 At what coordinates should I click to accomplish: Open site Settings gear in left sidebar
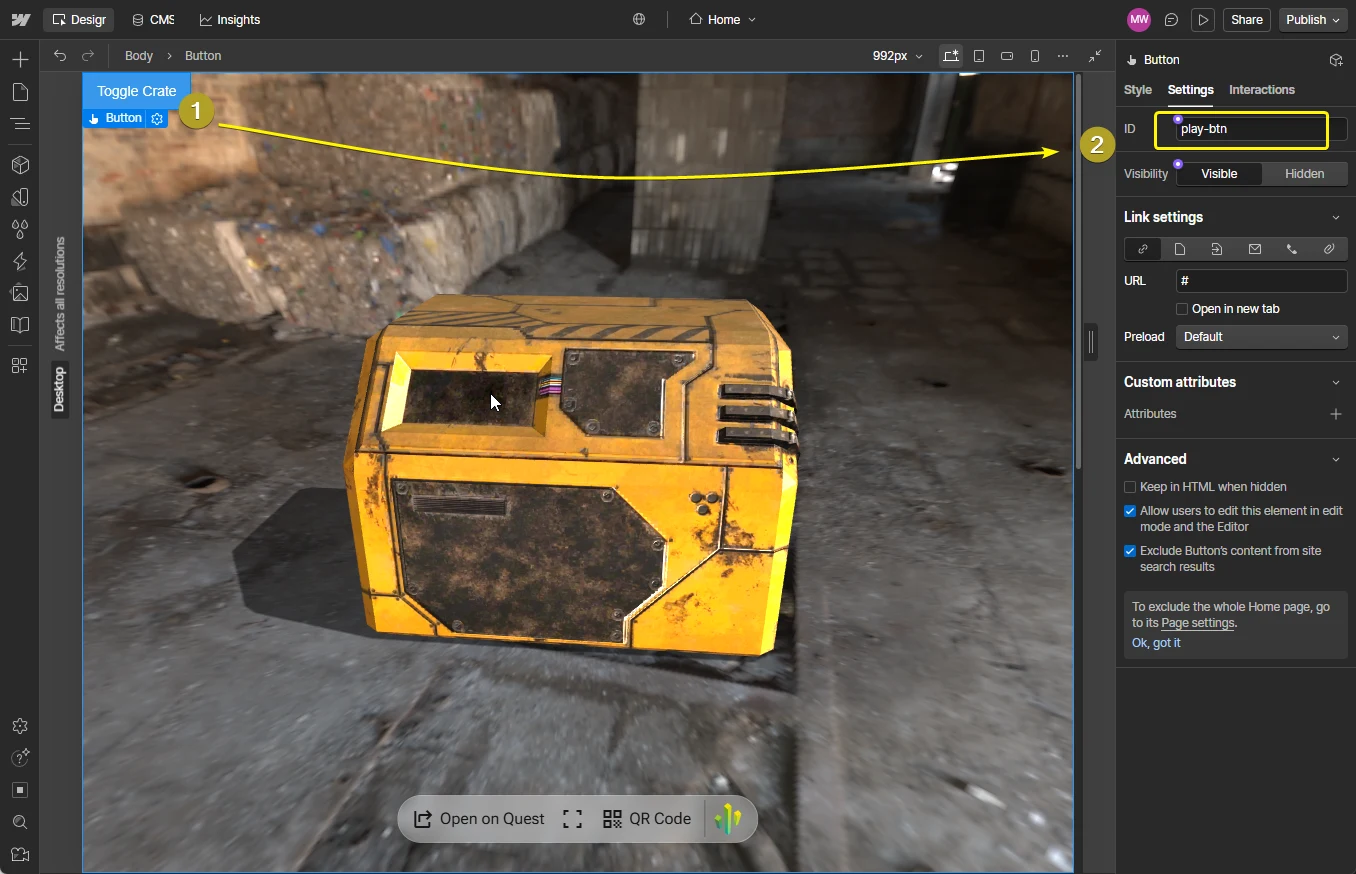click(20, 726)
